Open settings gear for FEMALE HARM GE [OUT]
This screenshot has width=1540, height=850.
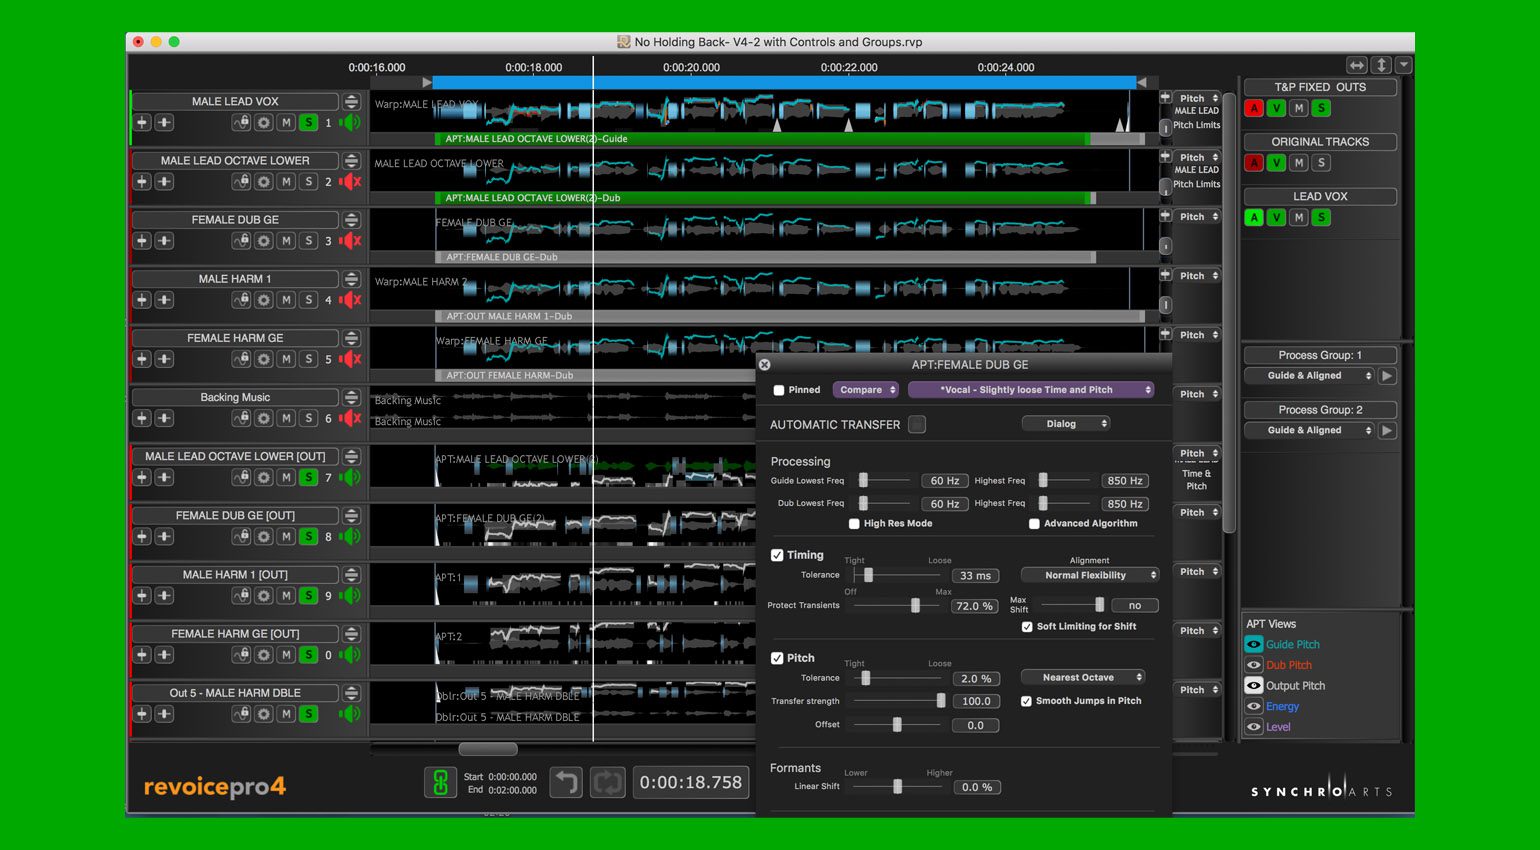(x=263, y=655)
